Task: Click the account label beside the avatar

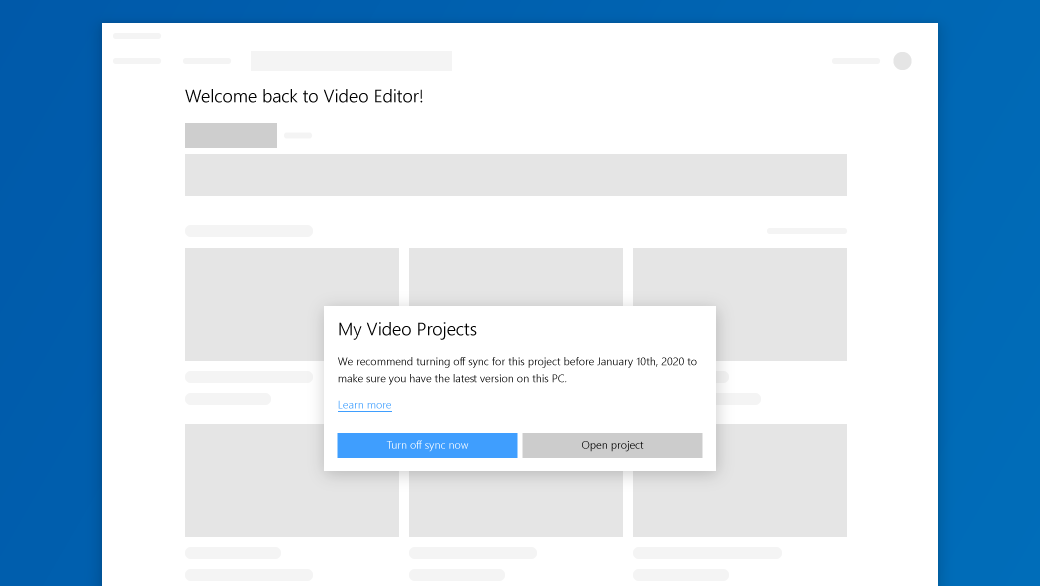Action: coord(855,61)
